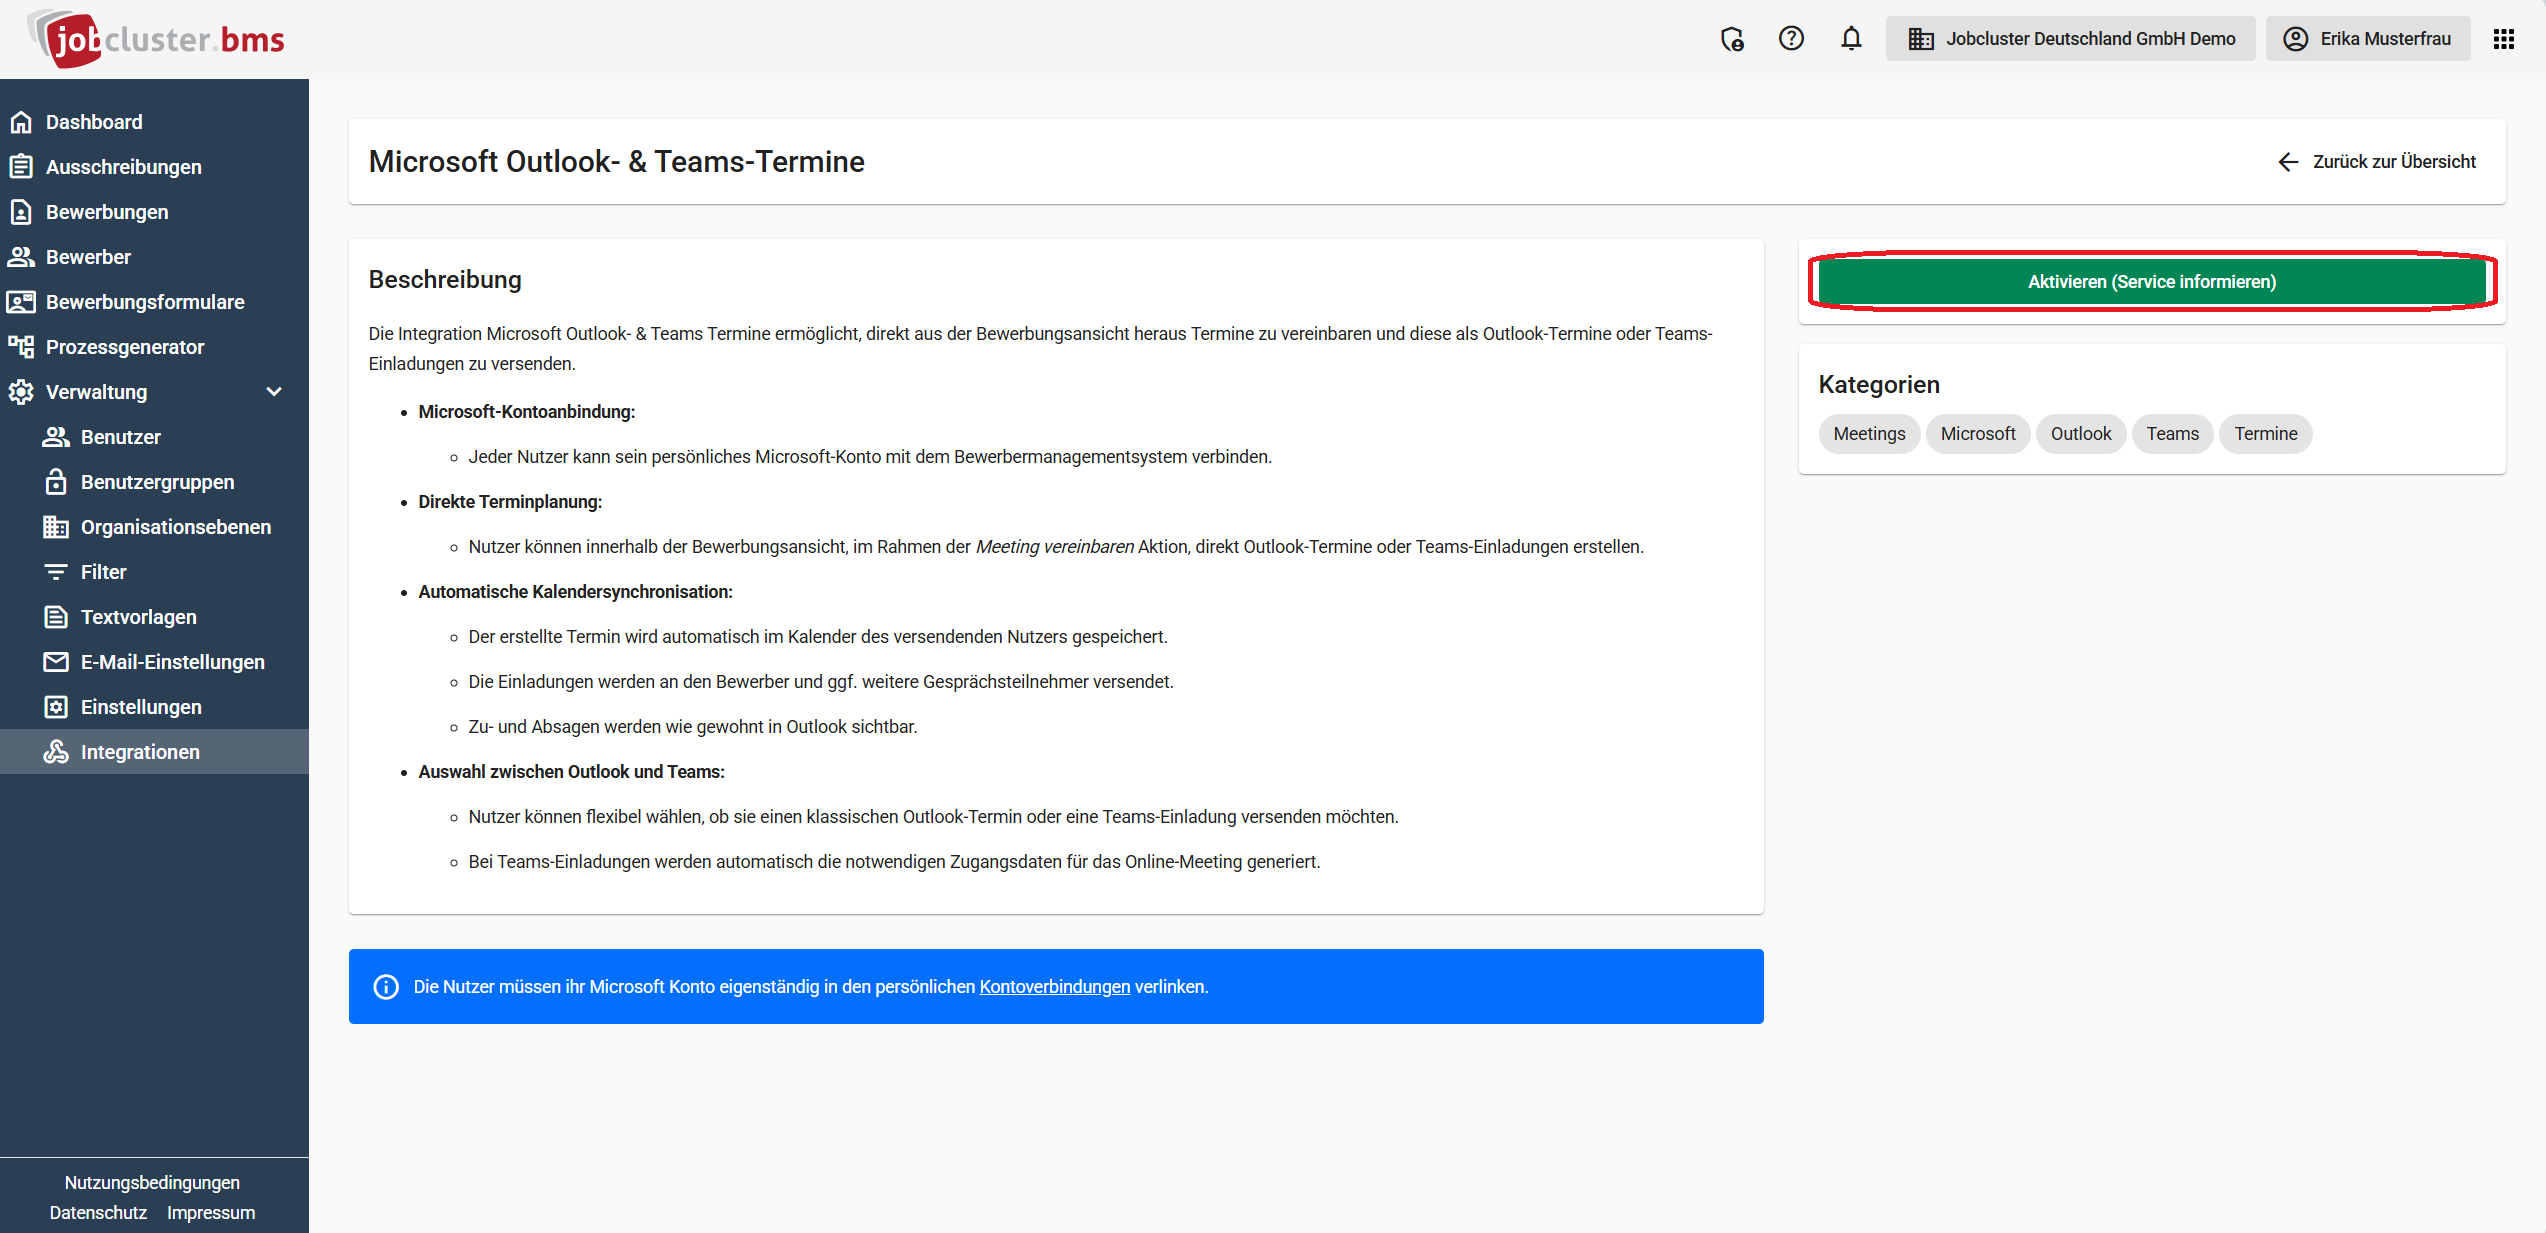Screen dimensions: 2546x1233
Task: Open the Einstellungen submenu entry
Action: [154, 707]
